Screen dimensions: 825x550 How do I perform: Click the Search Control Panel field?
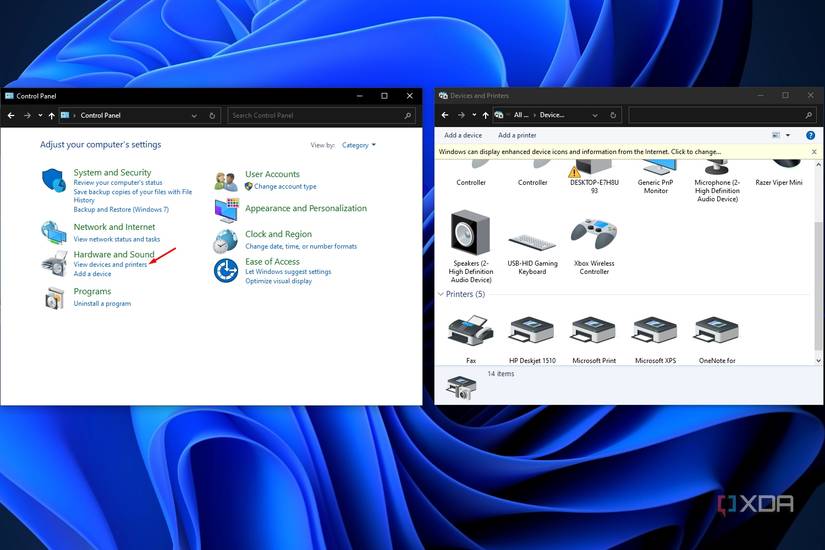point(321,115)
